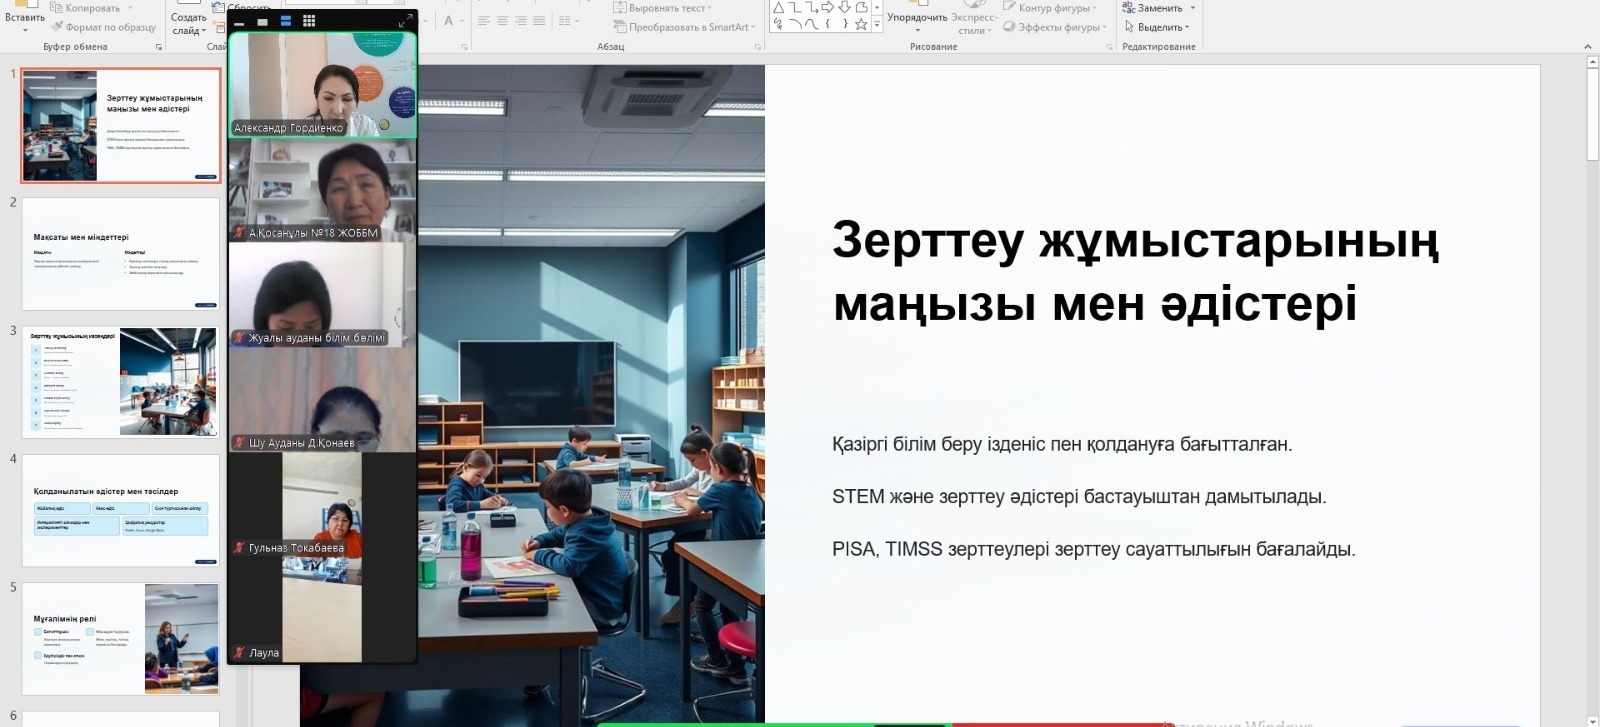Select the Zoom thumbnail strip view

[285, 21]
